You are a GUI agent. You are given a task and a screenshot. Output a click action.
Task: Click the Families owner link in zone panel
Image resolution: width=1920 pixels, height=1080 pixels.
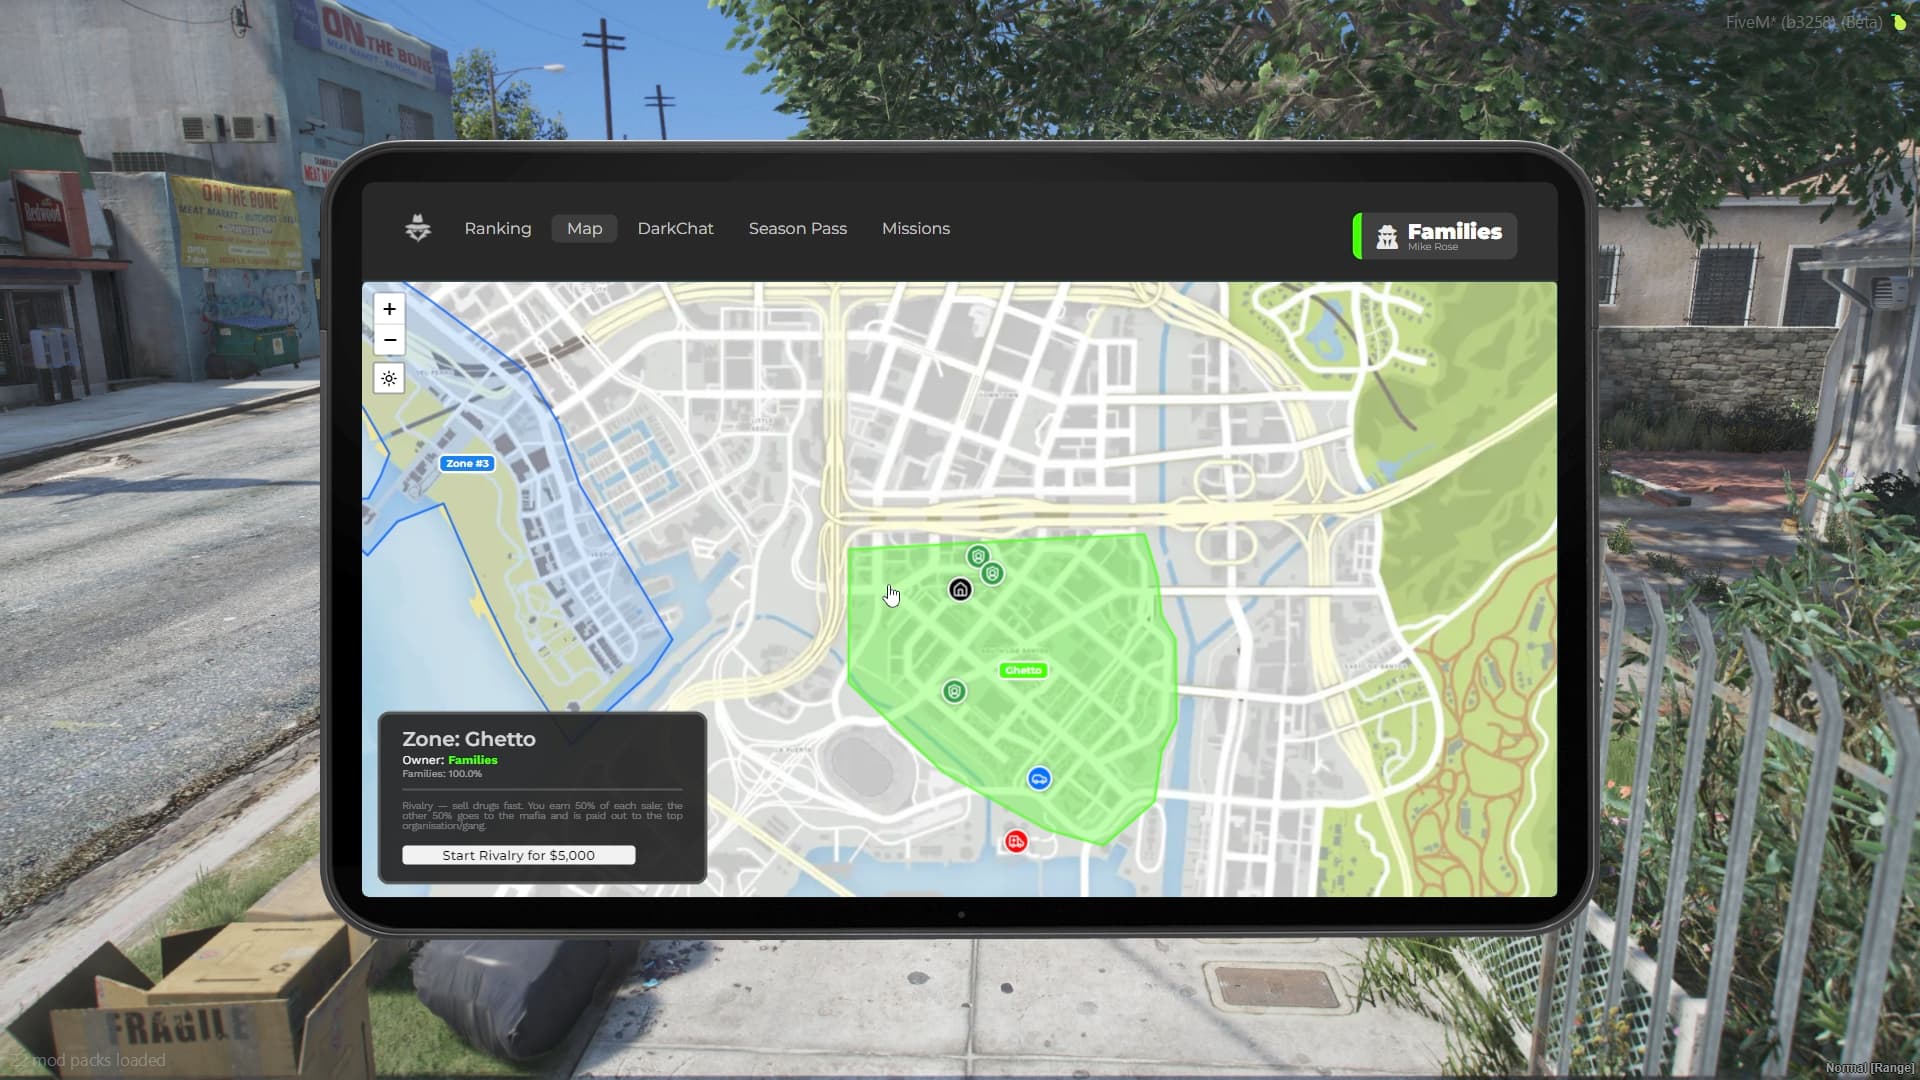pyautogui.click(x=473, y=760)
